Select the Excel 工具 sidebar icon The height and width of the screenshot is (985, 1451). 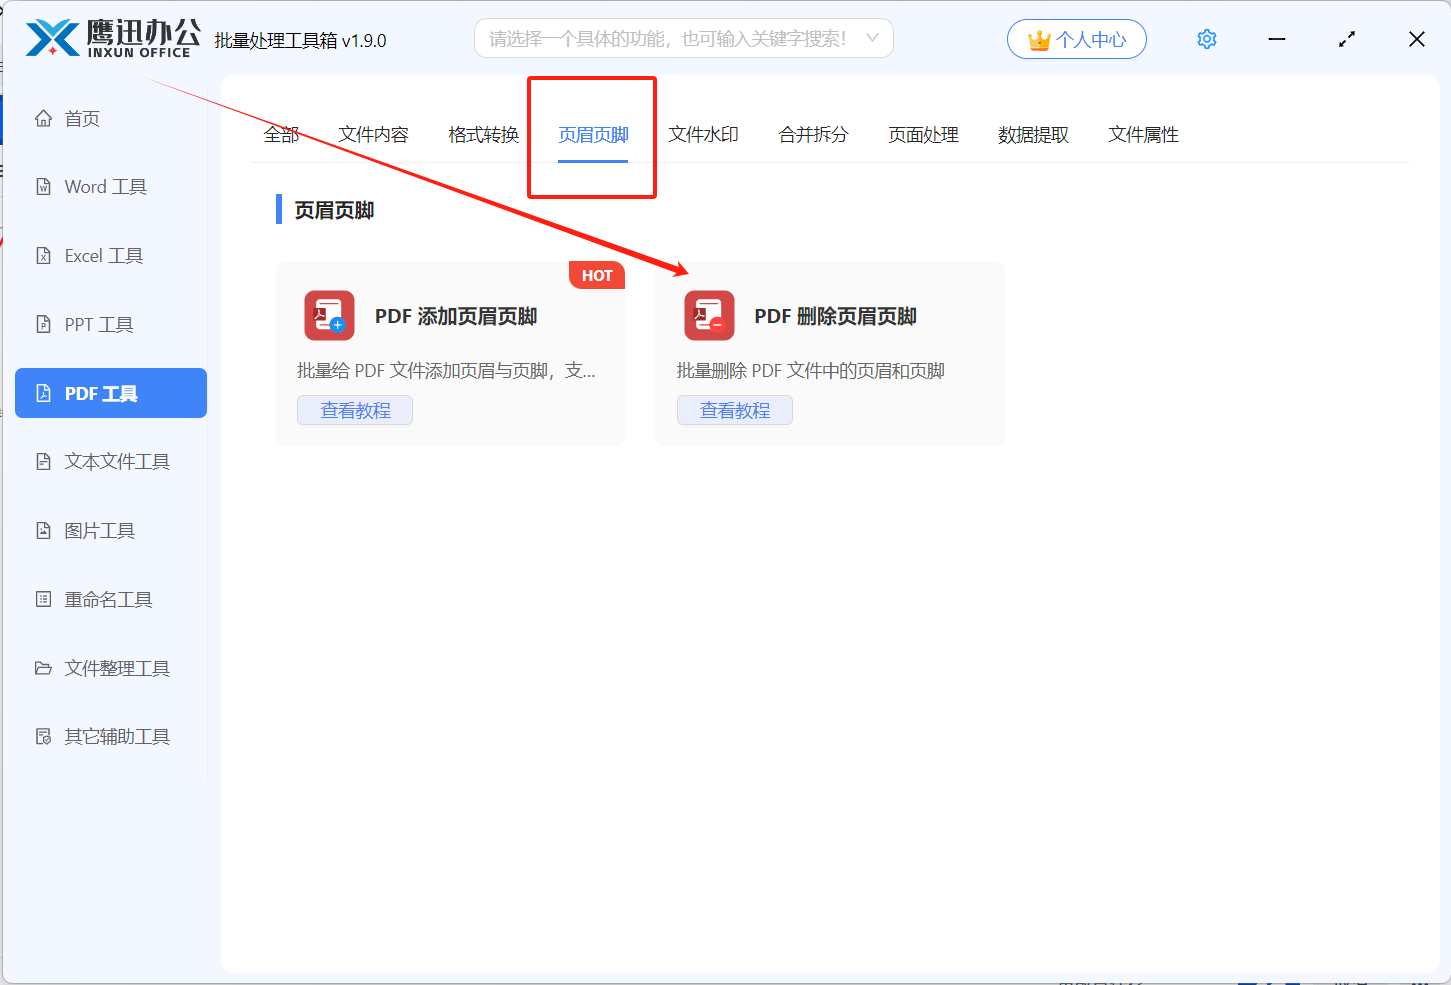105,255
